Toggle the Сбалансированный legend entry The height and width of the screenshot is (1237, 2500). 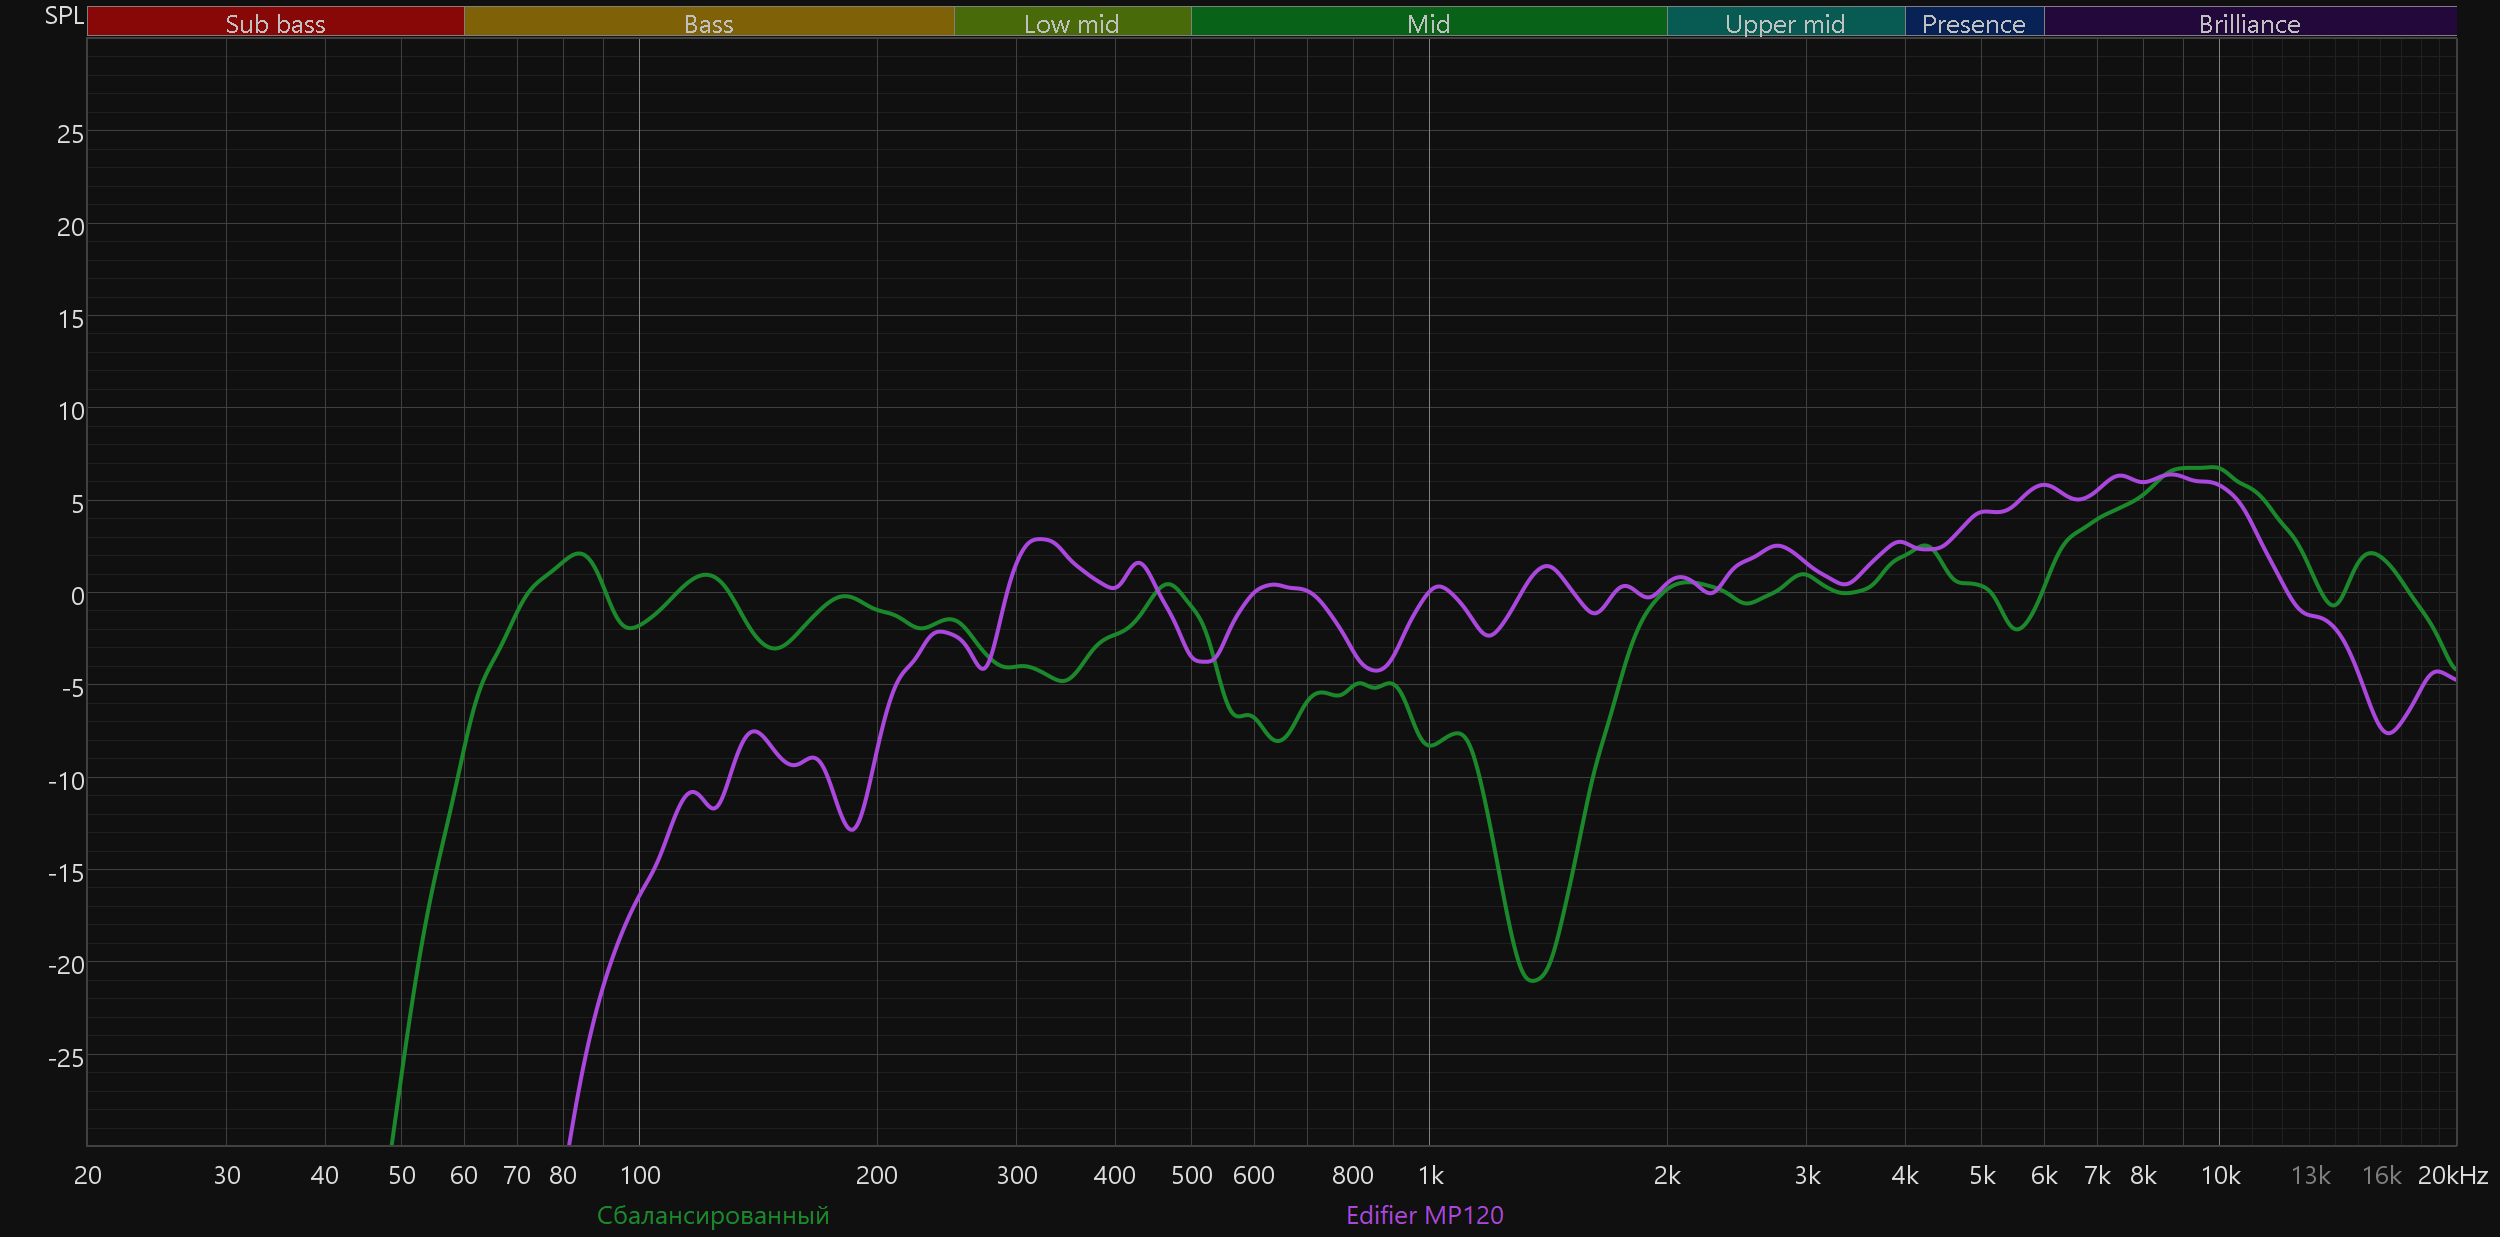(713, 1215)
